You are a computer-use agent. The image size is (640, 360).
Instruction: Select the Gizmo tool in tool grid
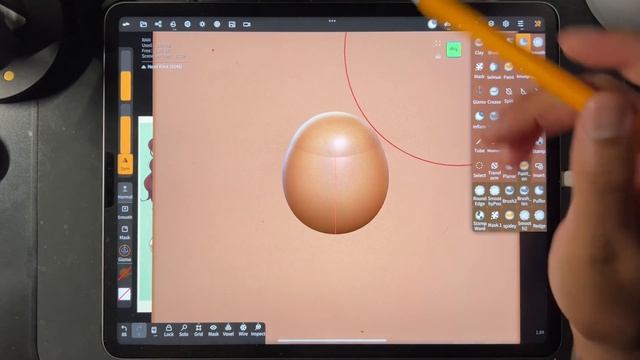479,95
